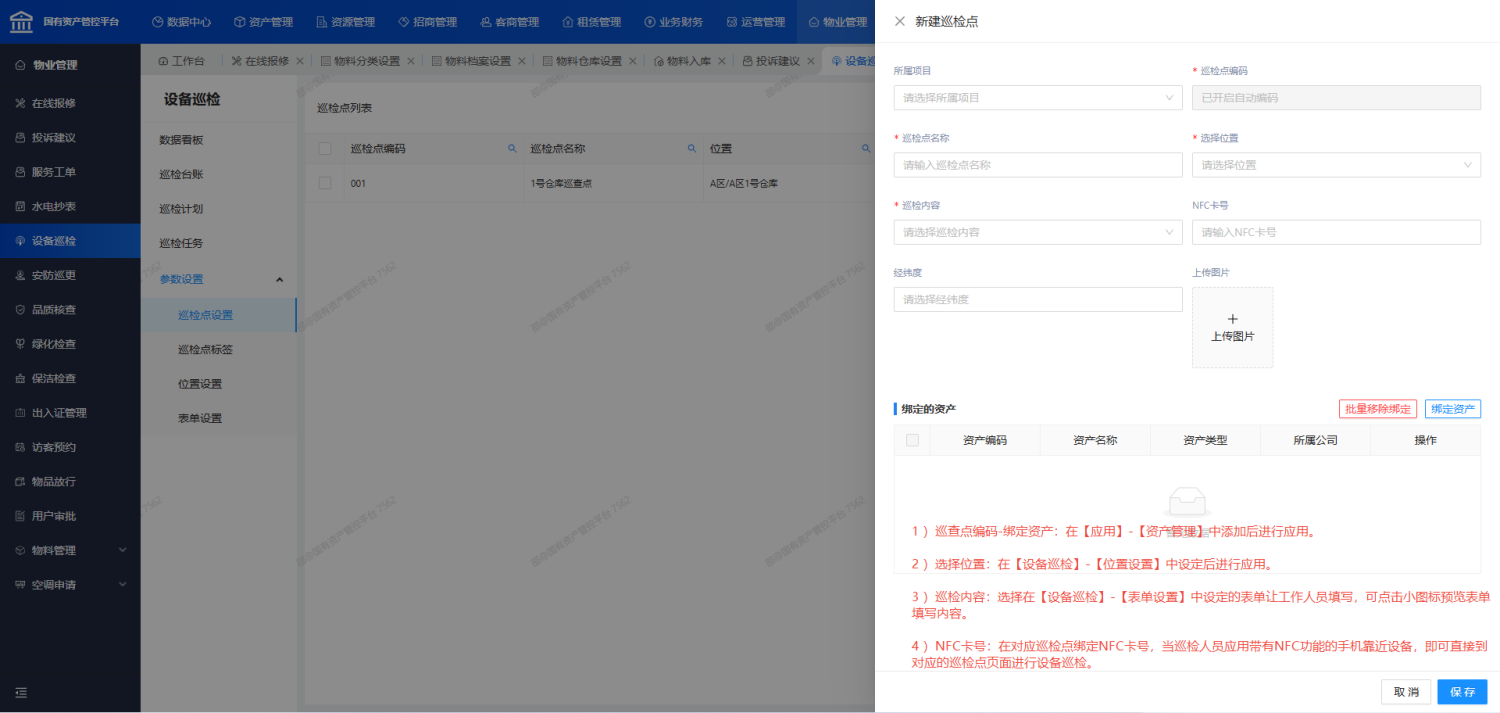Image resolution: width=1500 pixels, height=713 pixels.
Task: Expand 空调申请 sidebar group
Action: [x=70, y=585]
